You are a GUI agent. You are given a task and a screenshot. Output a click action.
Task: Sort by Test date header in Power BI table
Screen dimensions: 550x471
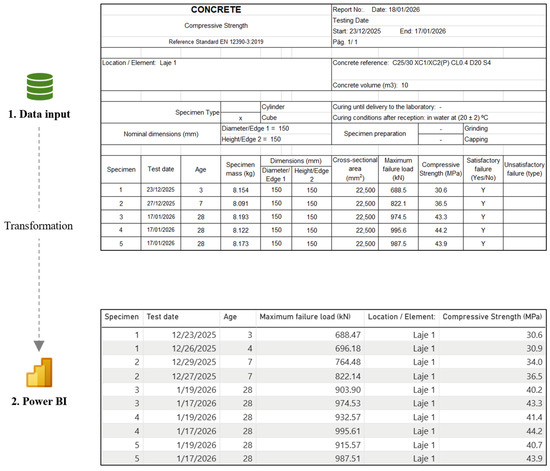pyautogui.click(x=162, y=317)
